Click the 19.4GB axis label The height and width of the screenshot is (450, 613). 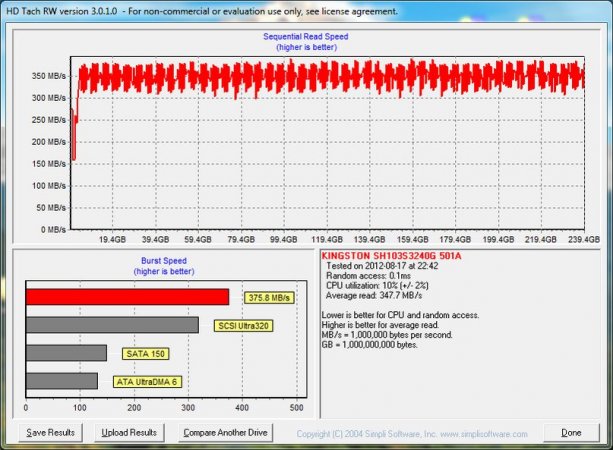click(113, 239)
